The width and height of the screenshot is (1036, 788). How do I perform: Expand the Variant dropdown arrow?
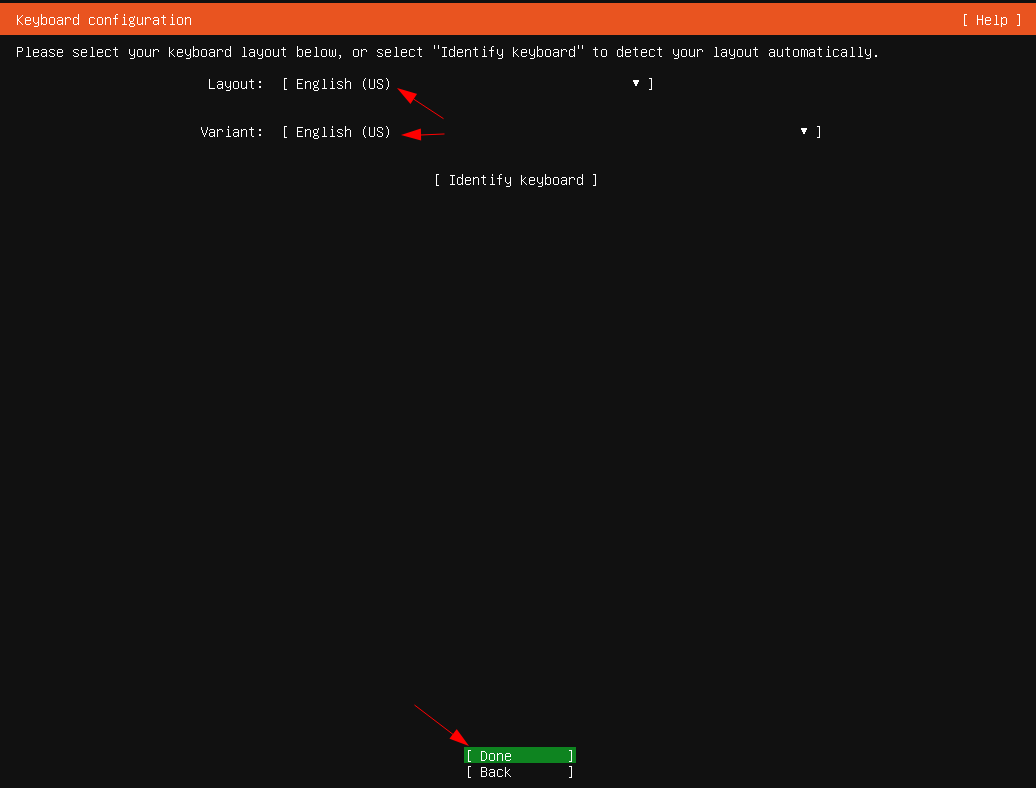point(804,131)
